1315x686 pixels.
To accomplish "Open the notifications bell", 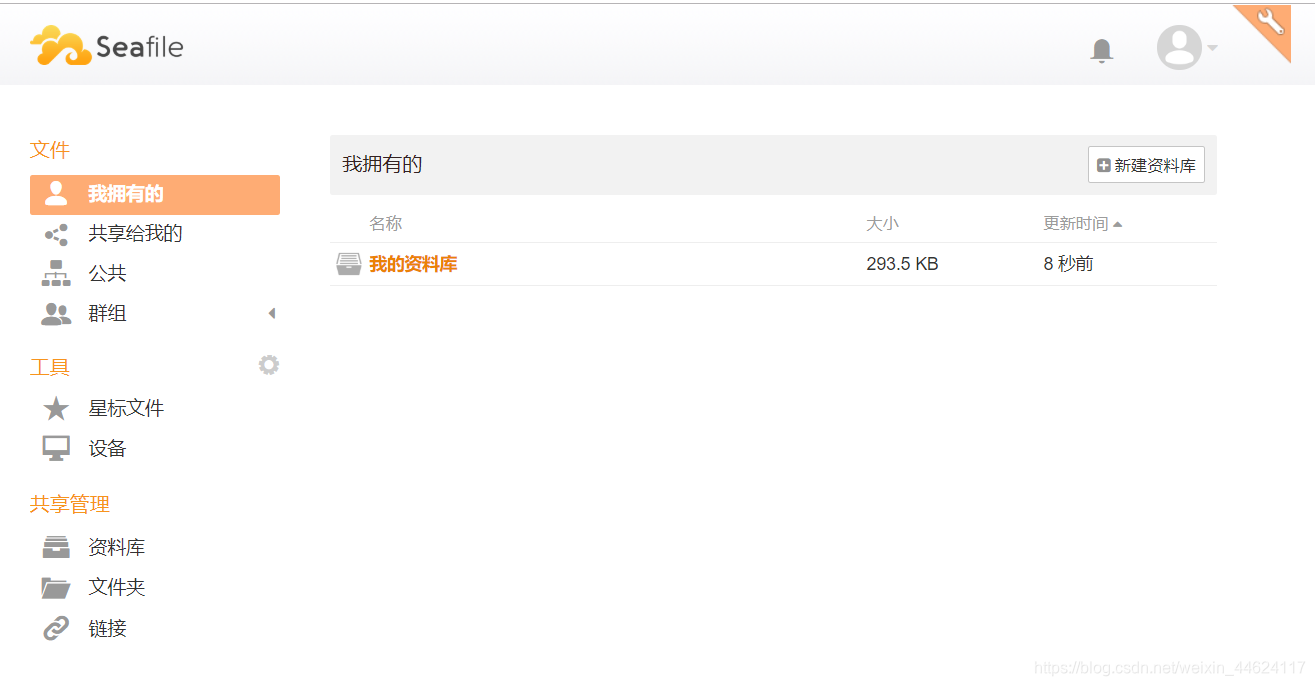I will click(x=1101, y=50).
